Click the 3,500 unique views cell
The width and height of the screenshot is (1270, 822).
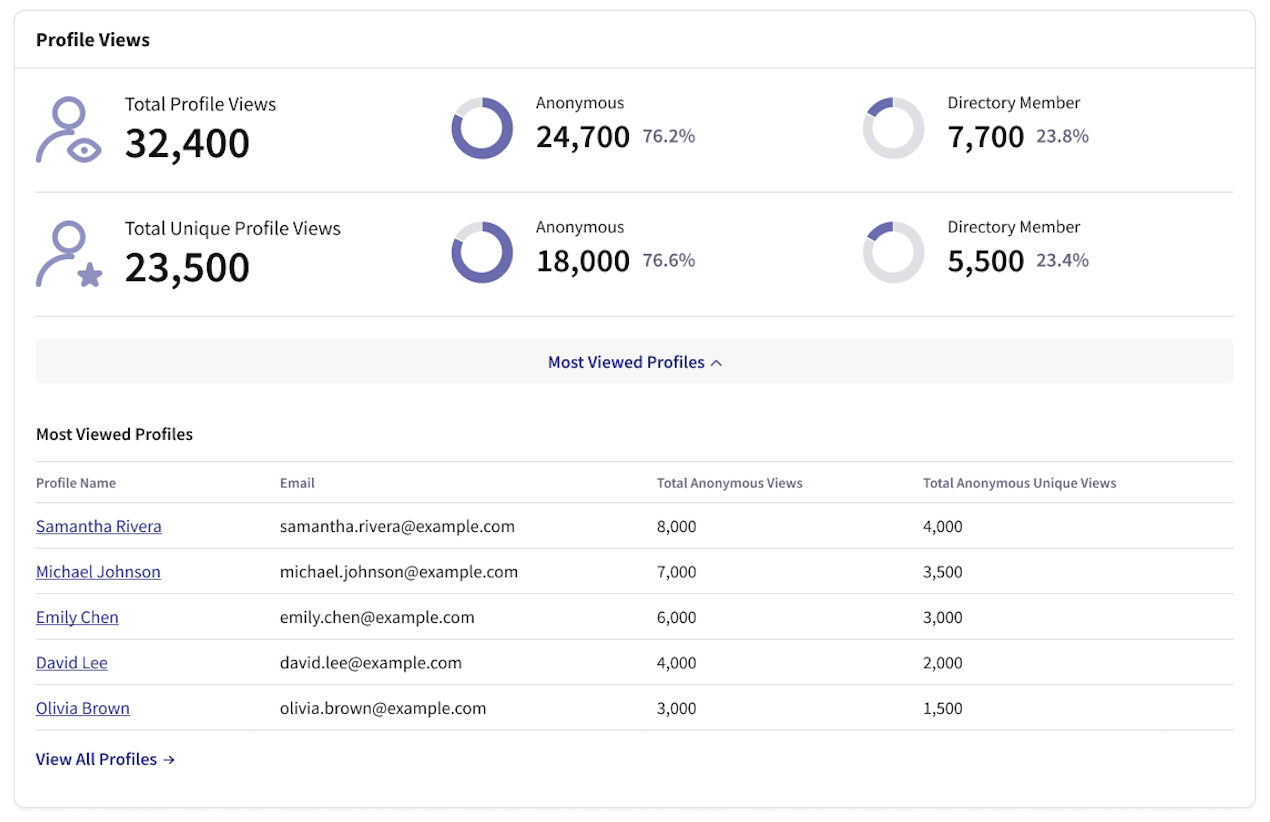tap(943, 572)
